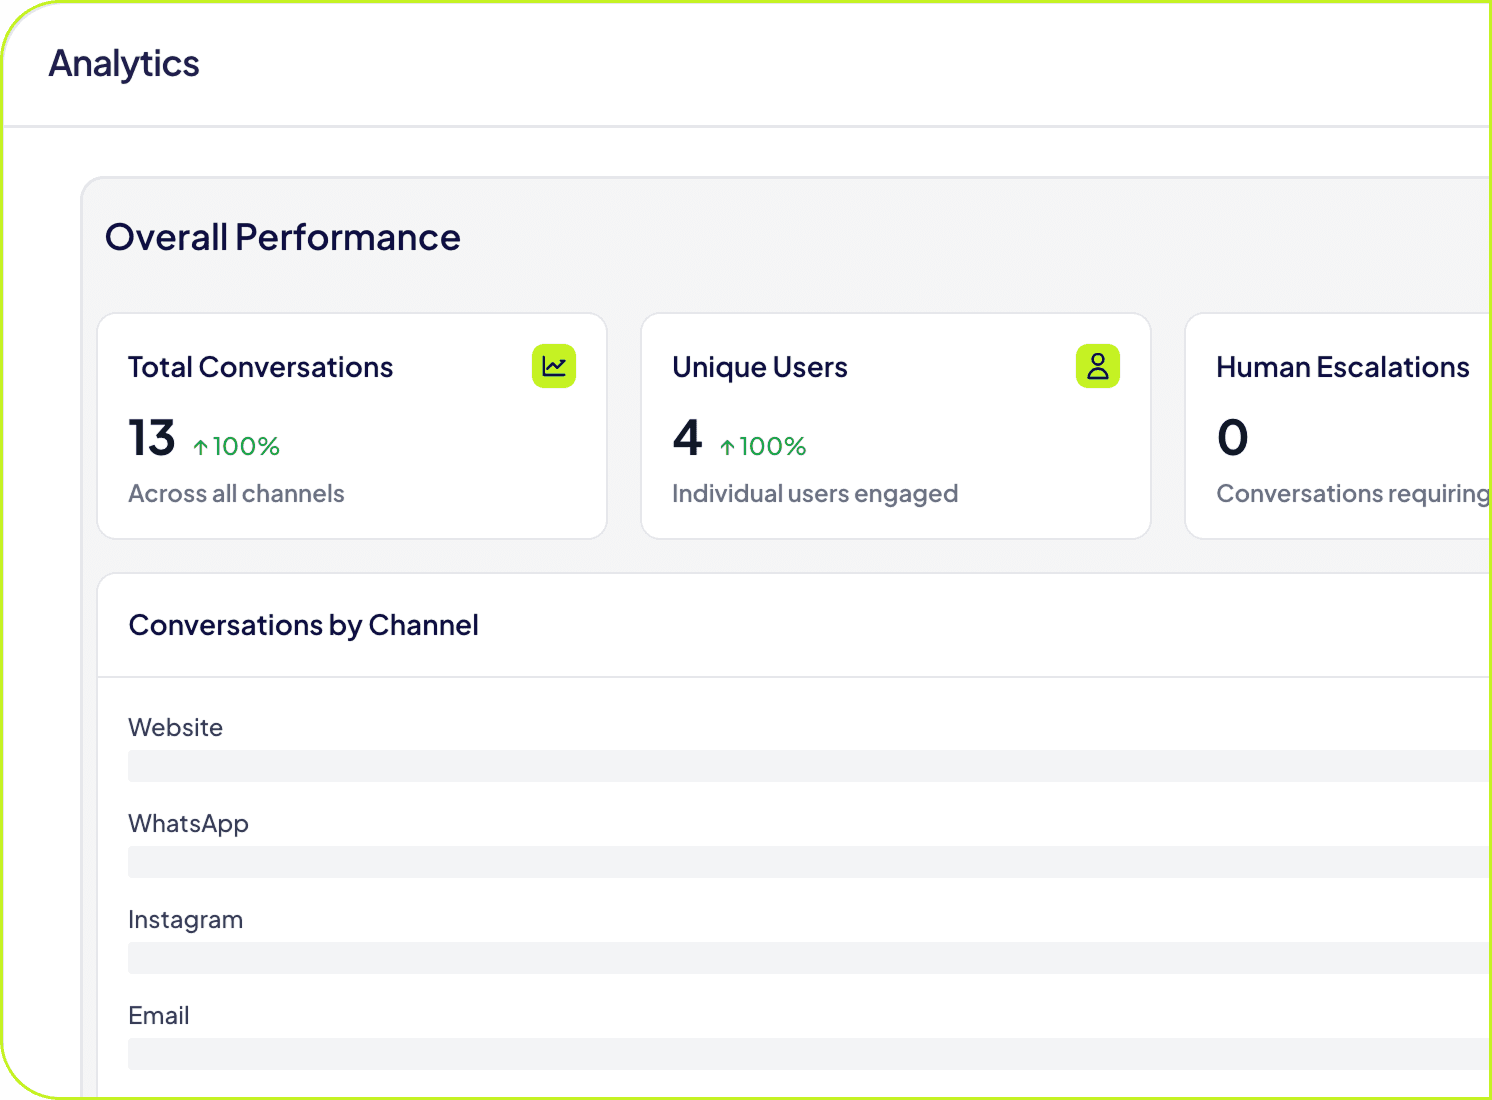Open the Human Escalations card title
Screen dimensions: 1492x1100
coord(1342,367)
